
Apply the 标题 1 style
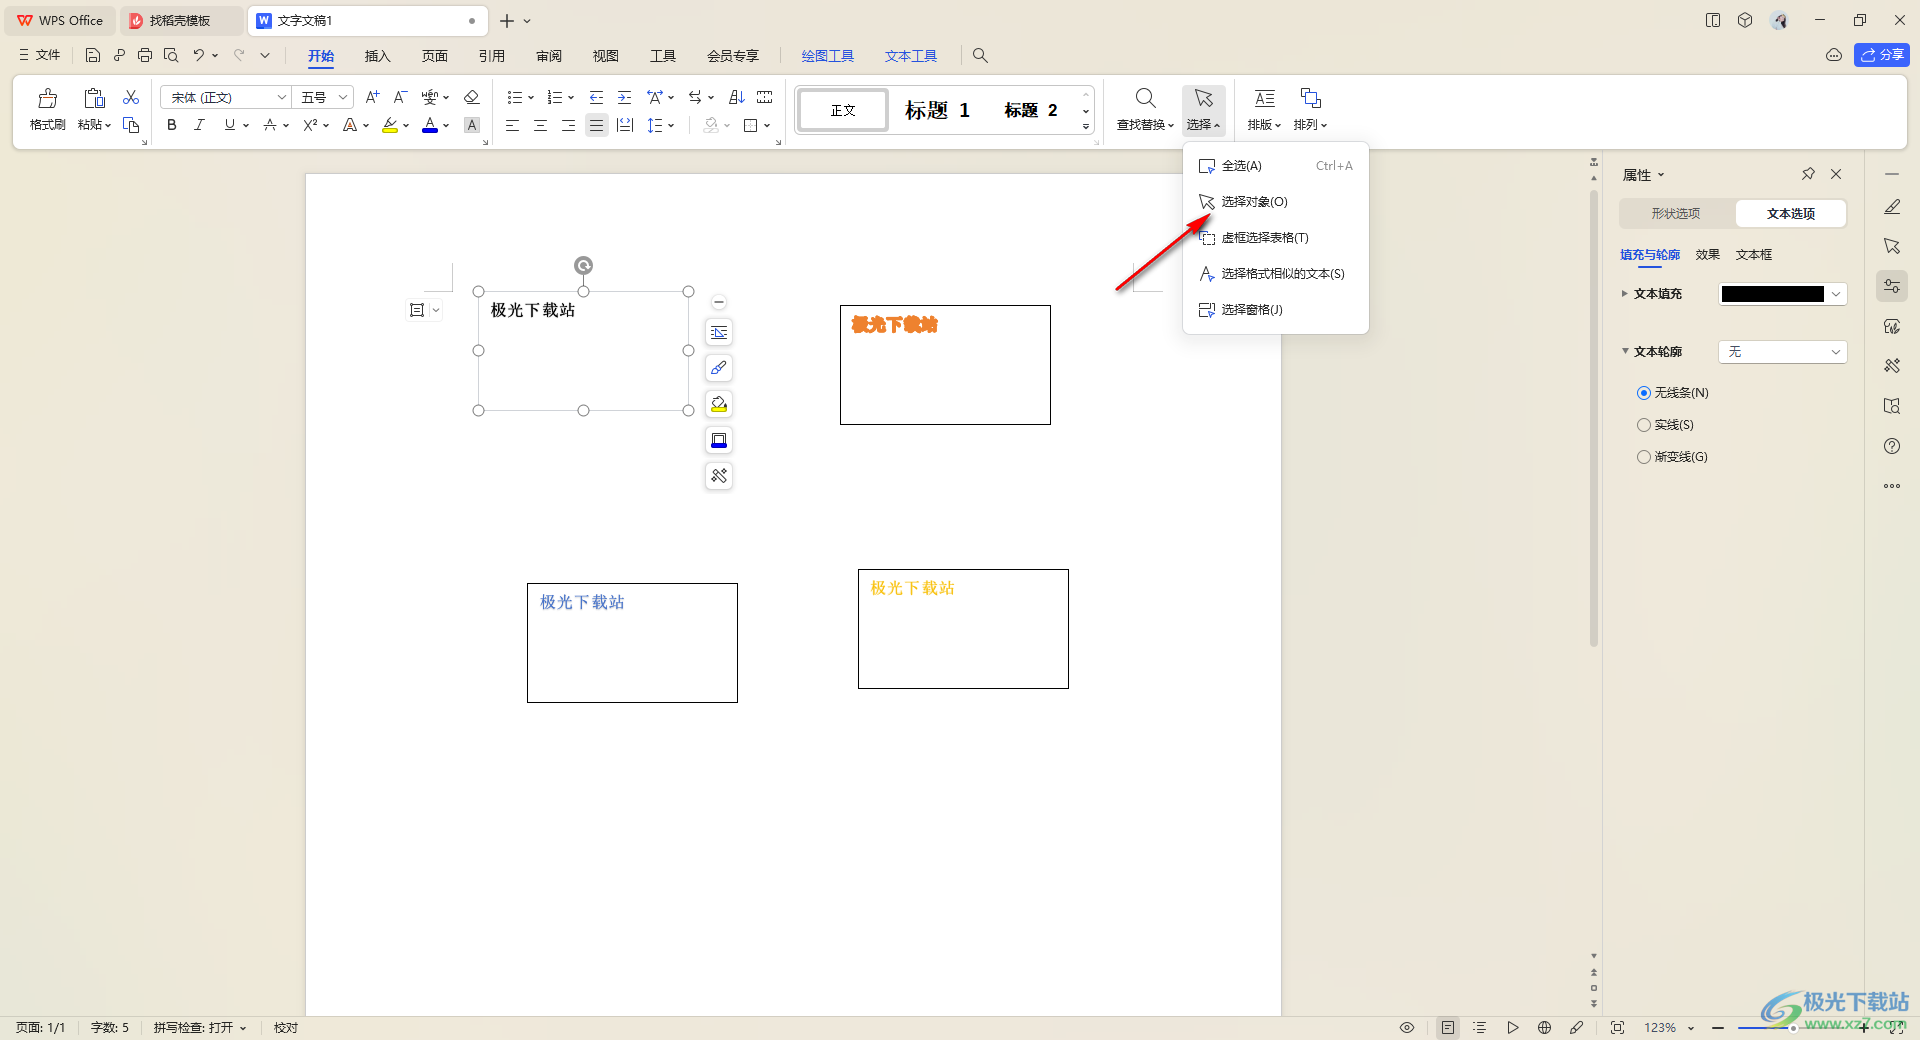938,110
